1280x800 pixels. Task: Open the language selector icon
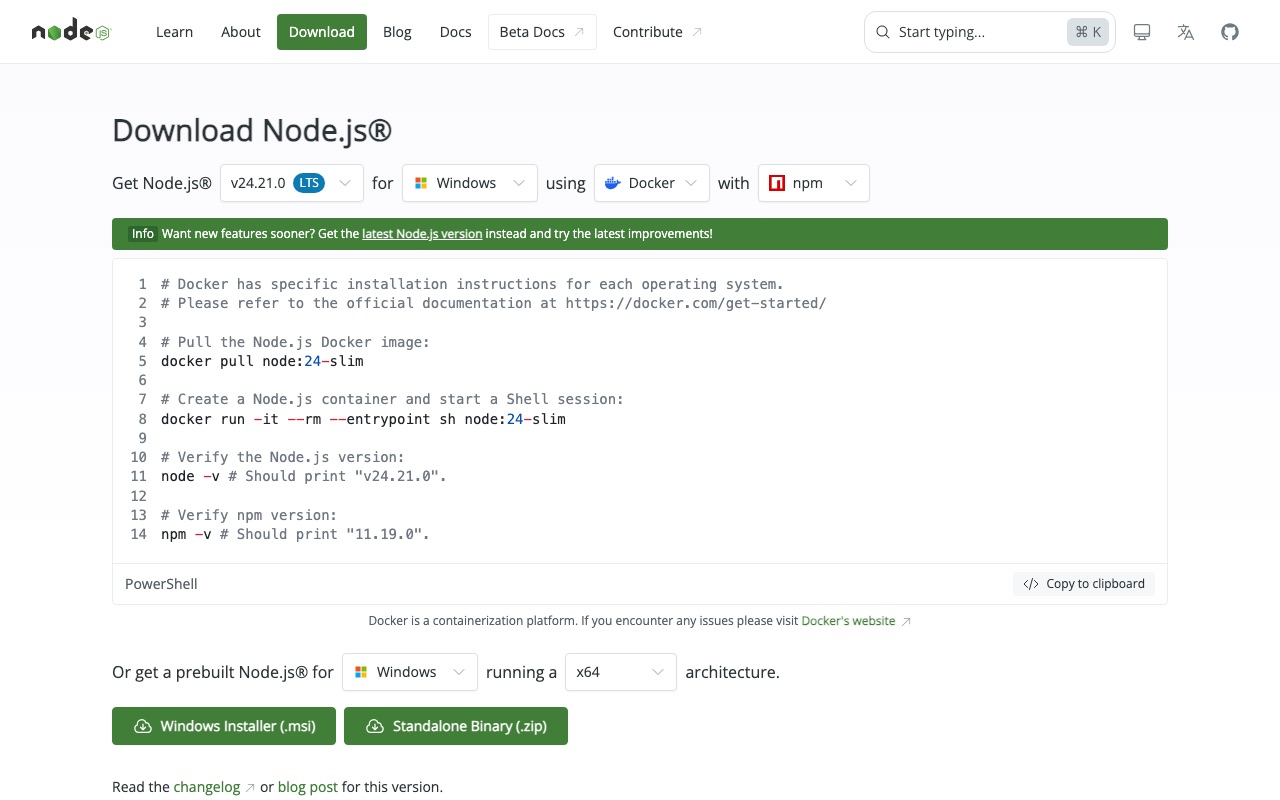tap(1186, 32)
